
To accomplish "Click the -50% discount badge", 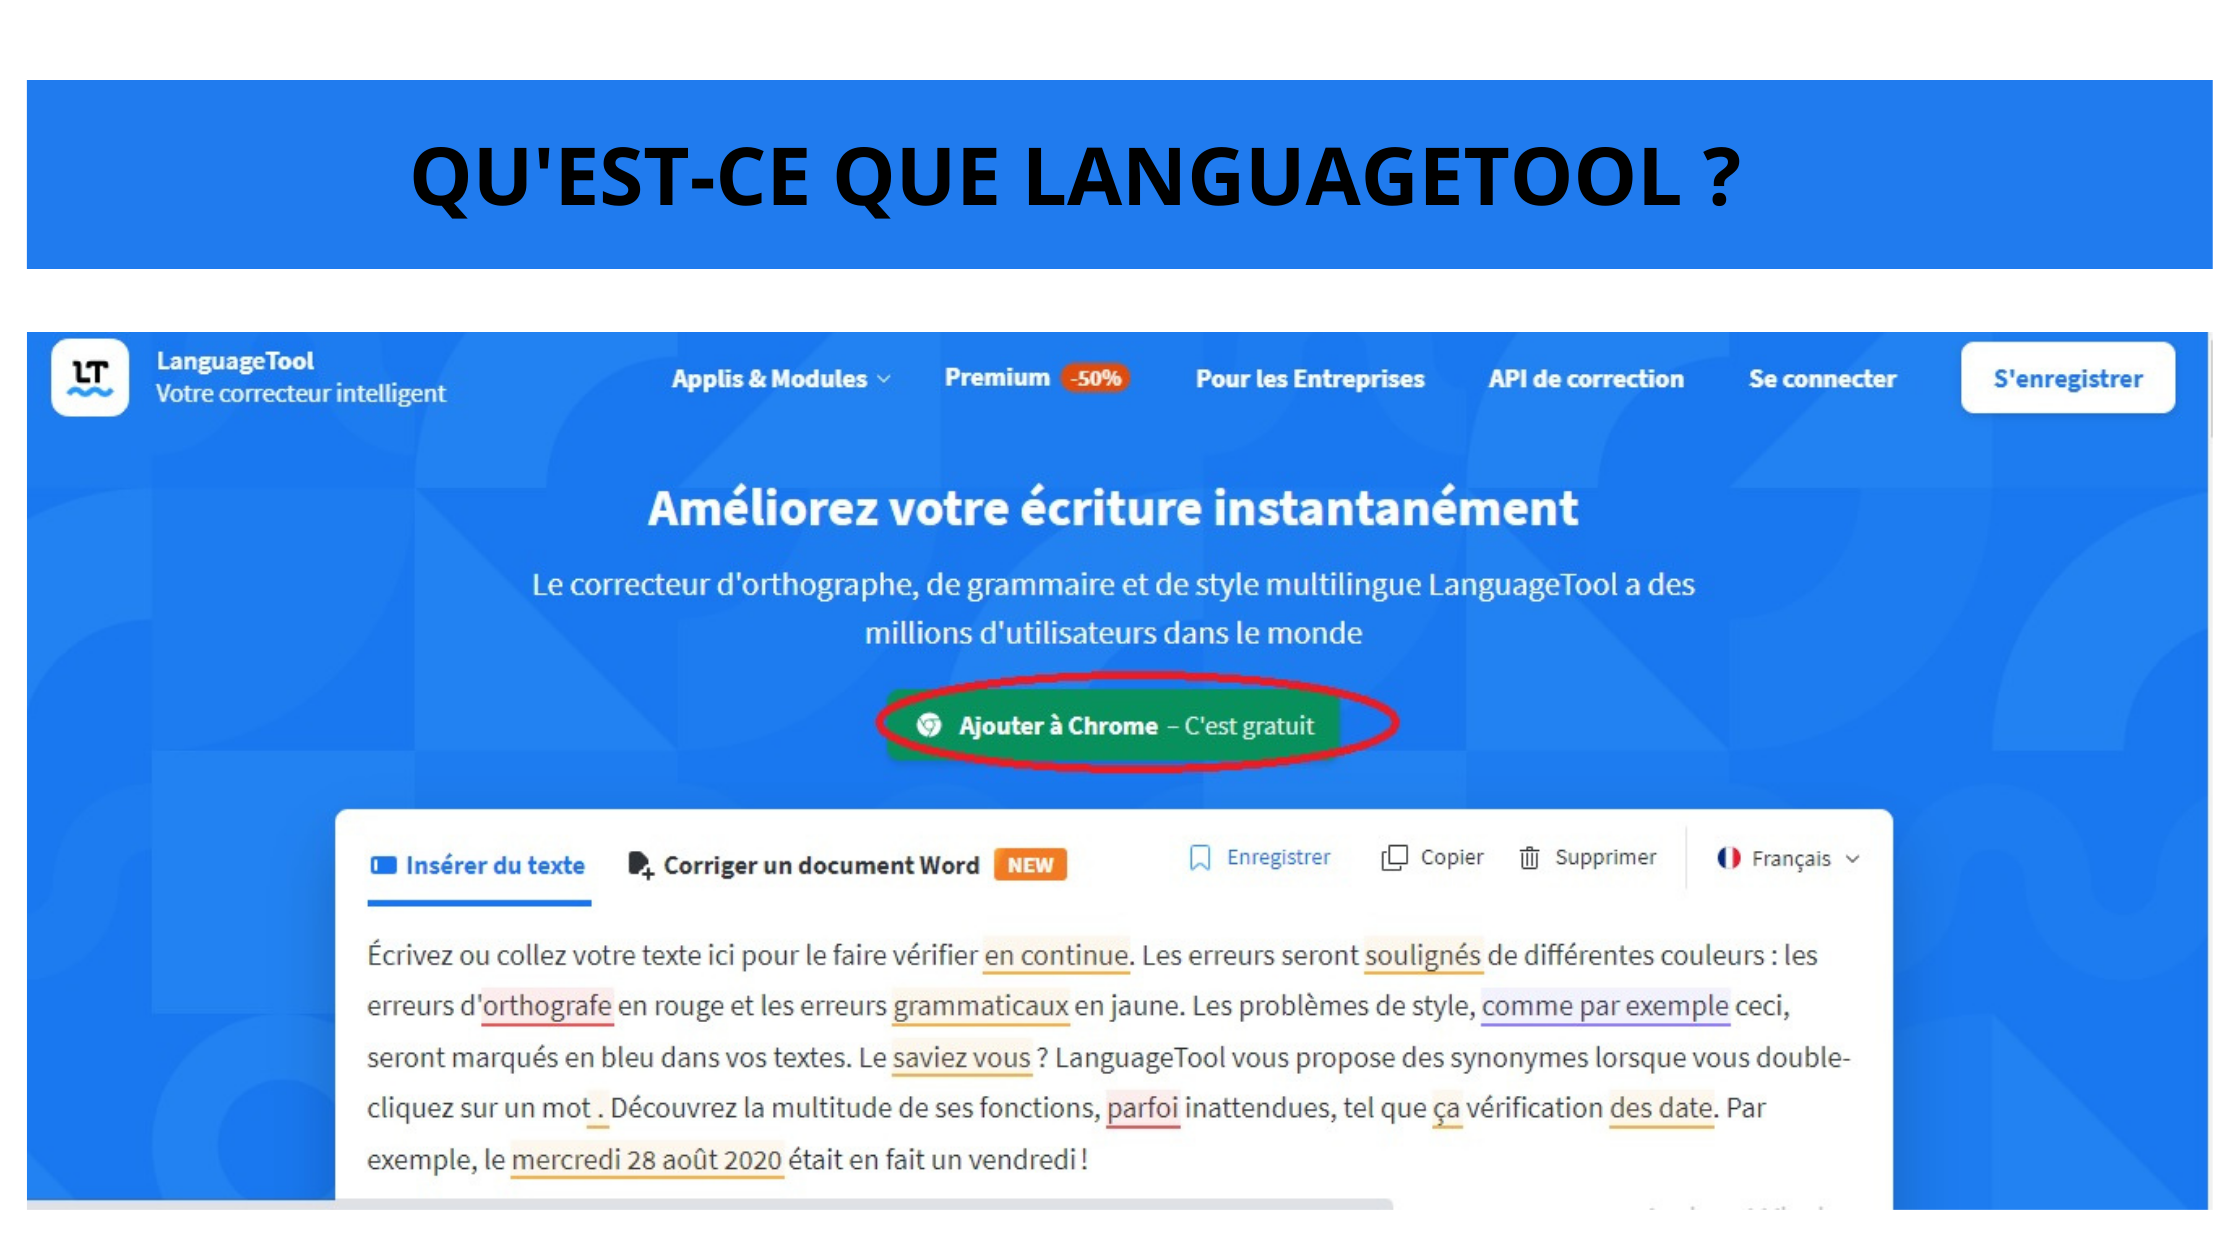I will pyautogui.click(x=1096, y=378).
